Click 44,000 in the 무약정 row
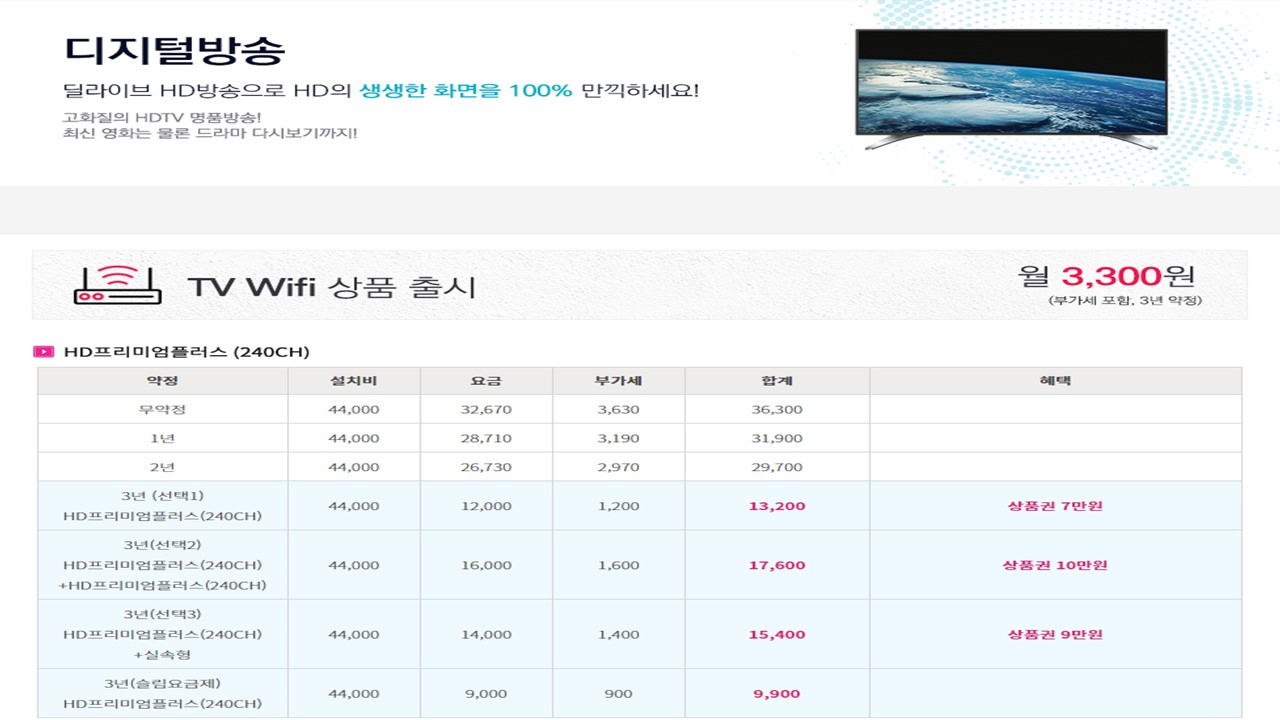 coord(354,410)
